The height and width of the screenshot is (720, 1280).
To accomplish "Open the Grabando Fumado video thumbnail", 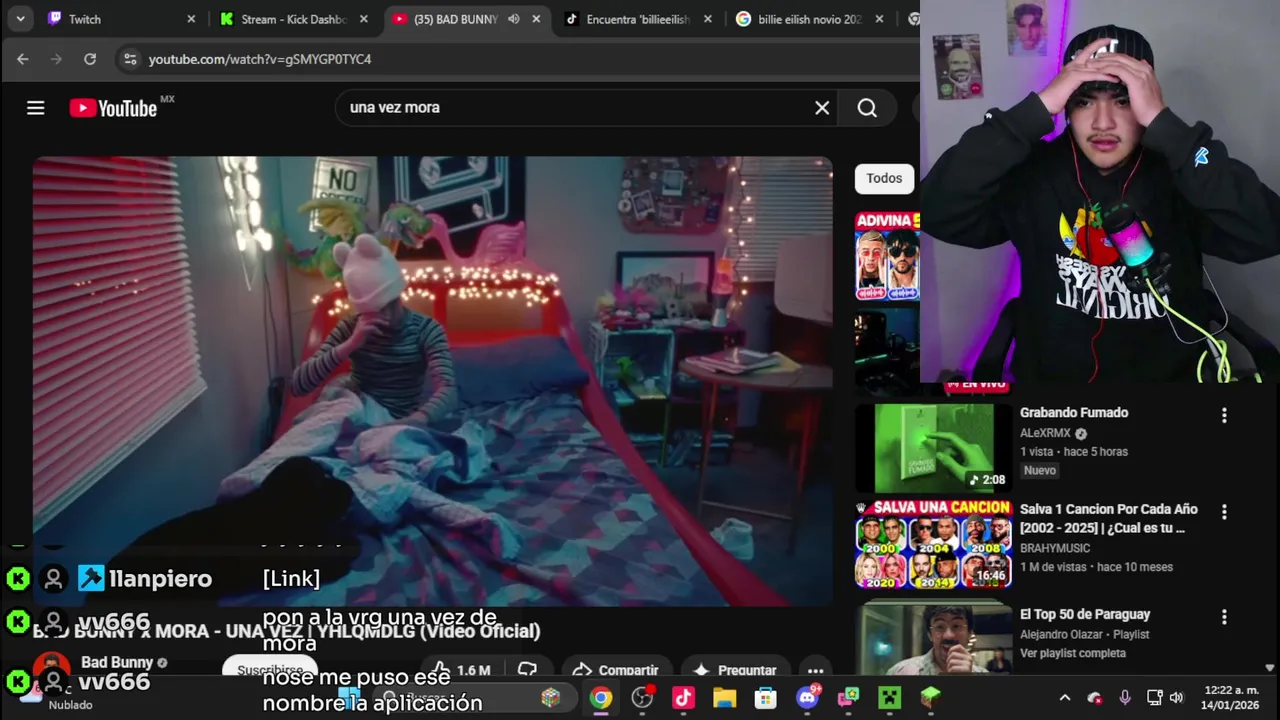I will click(934, 448).
